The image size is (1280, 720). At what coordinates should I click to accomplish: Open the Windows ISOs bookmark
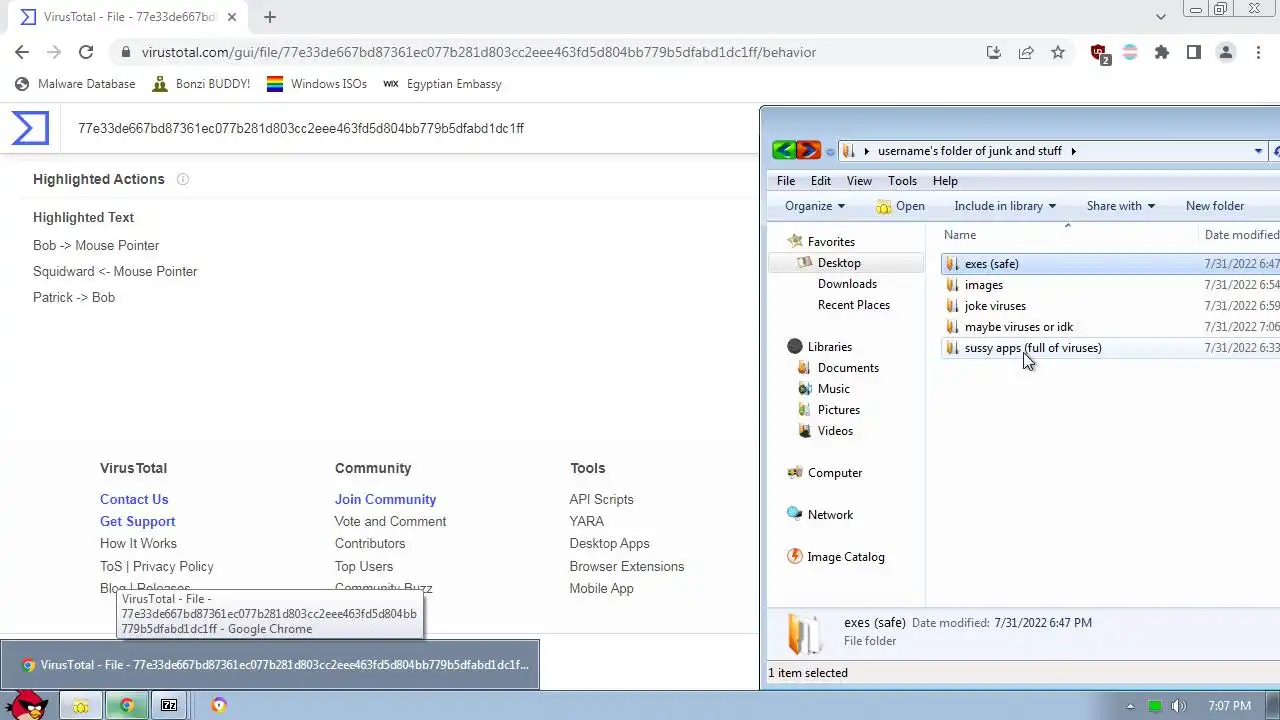(x=317, y=84)
